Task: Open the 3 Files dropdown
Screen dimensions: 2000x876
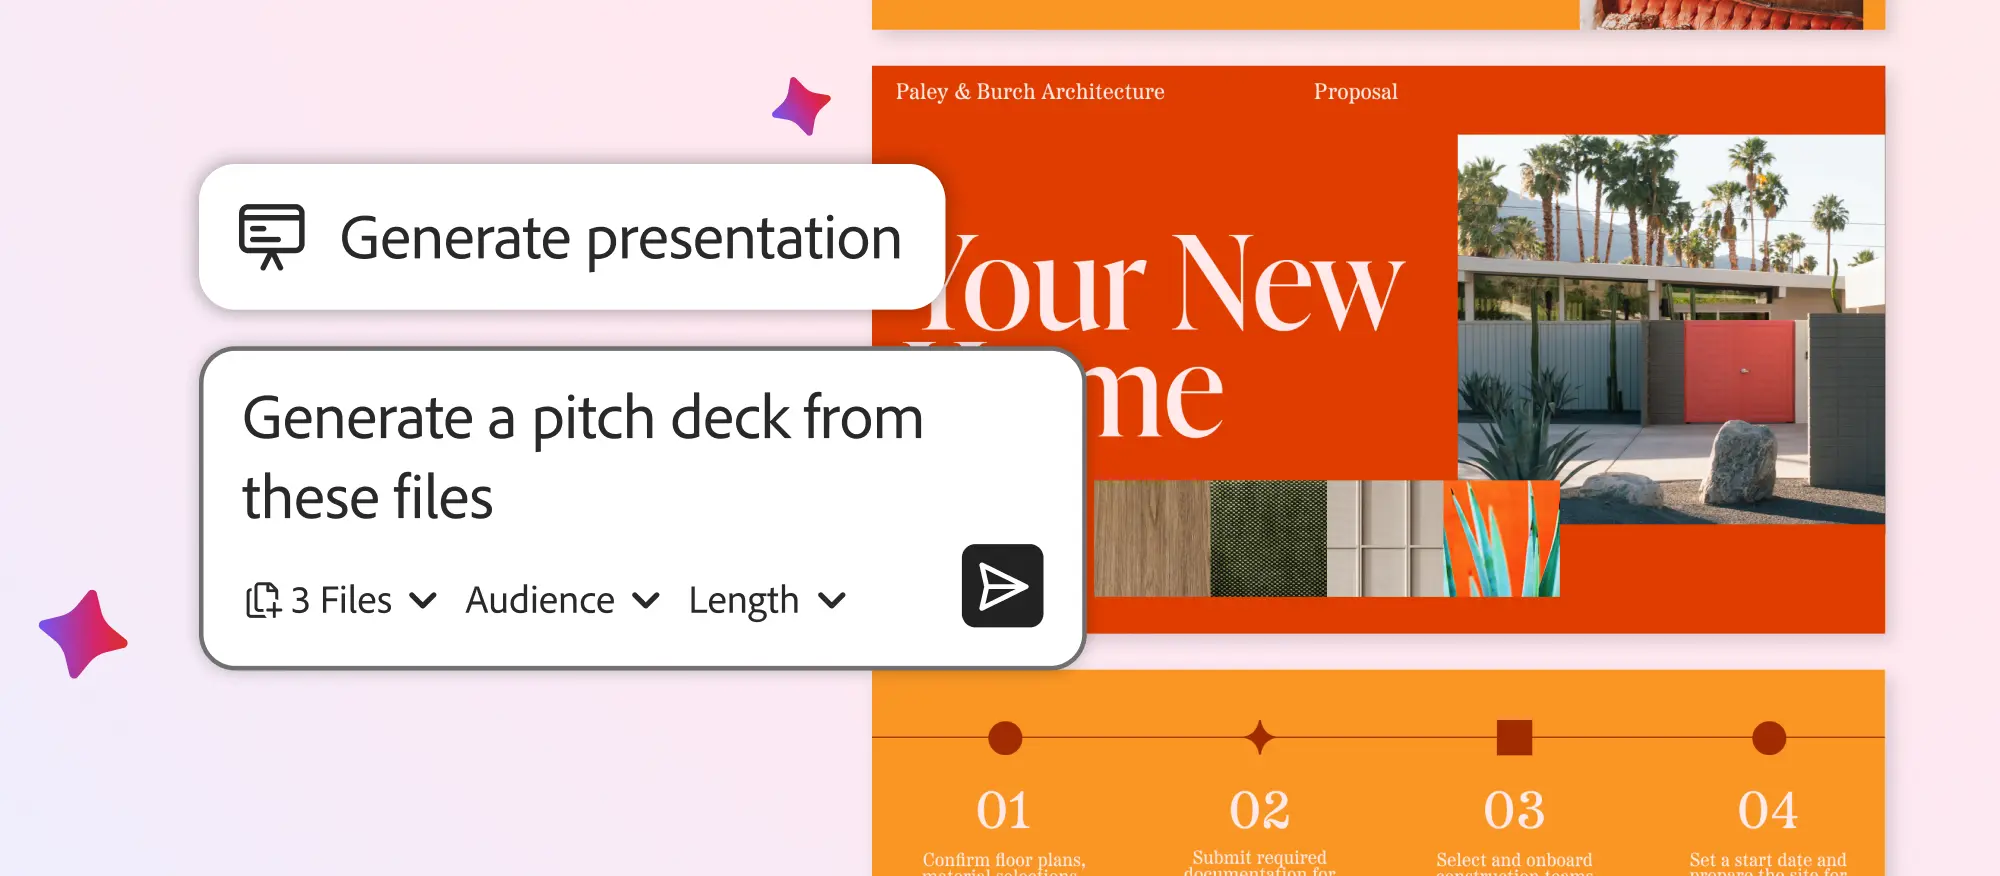Action: coord(342,600)
